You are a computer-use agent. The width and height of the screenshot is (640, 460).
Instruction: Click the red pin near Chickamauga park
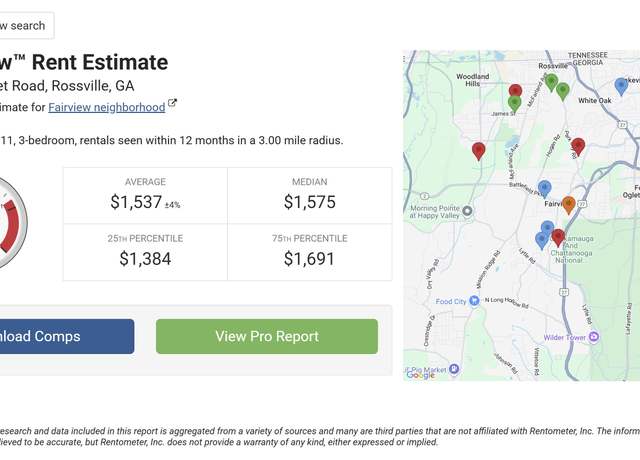tap(558, 238)
